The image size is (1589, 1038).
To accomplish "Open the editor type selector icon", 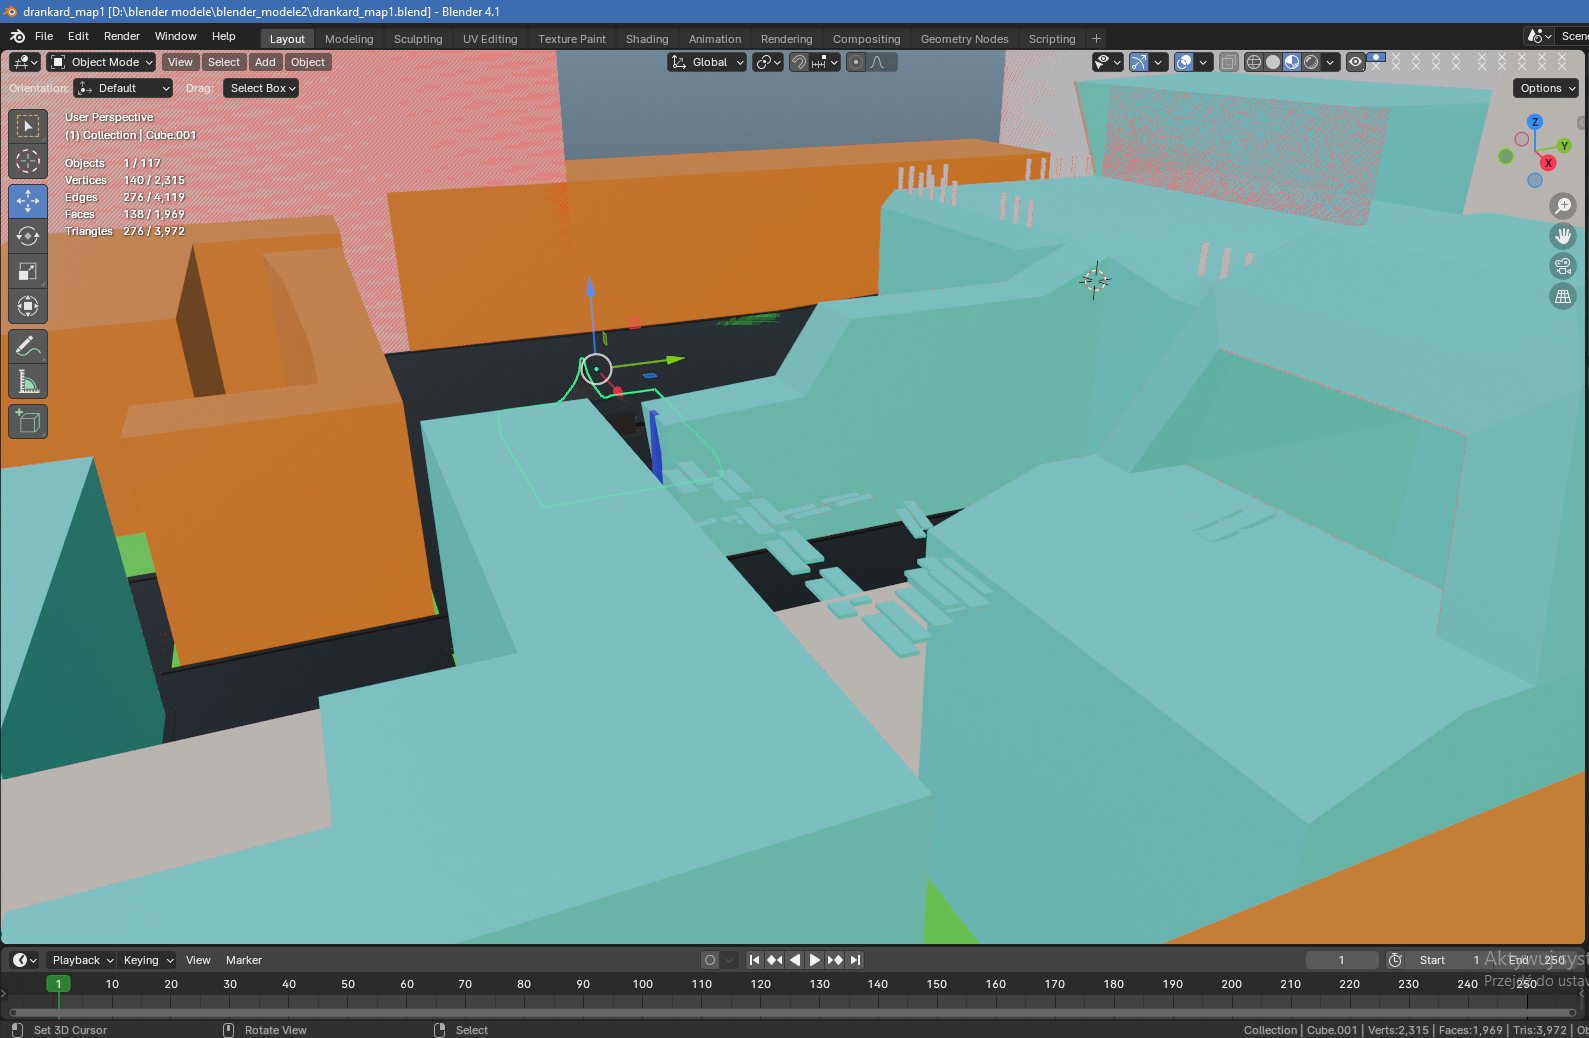I will [x=25, y=62].
